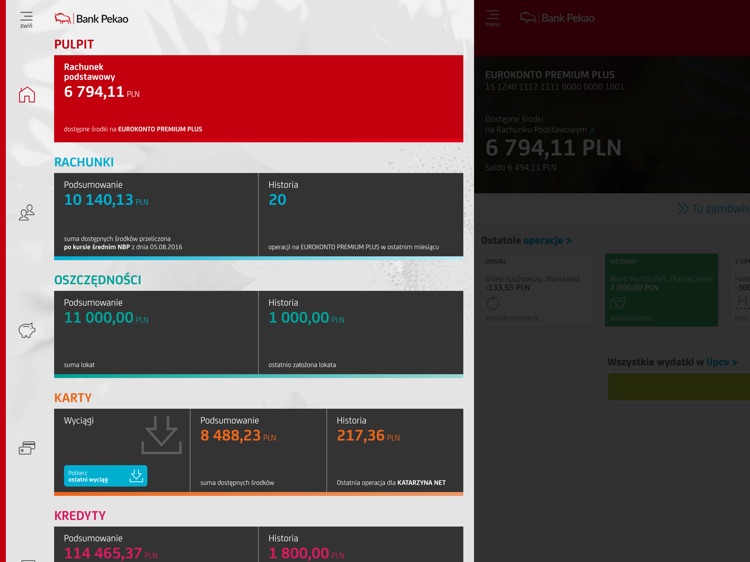Open Rachunki Podsumowanie tile 10 140,13 PLN
Screen dimensions: 750x562
coord(156,215)
